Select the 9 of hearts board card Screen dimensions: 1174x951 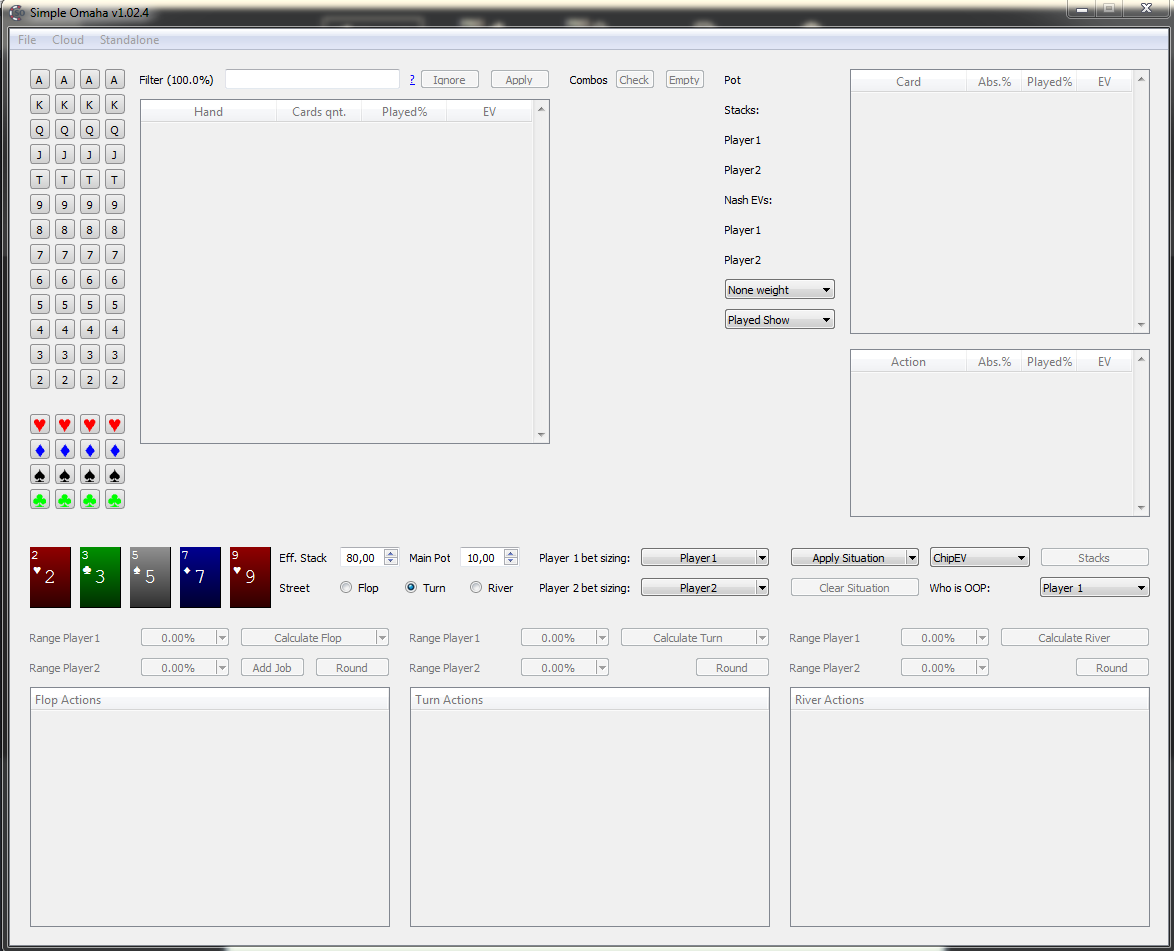pos(250,577)
